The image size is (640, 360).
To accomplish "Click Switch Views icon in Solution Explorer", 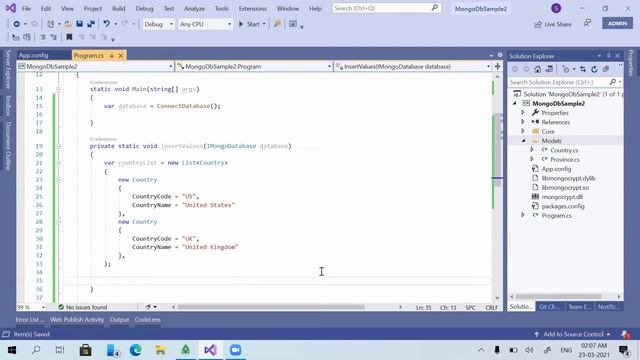I will coord(549,69).
